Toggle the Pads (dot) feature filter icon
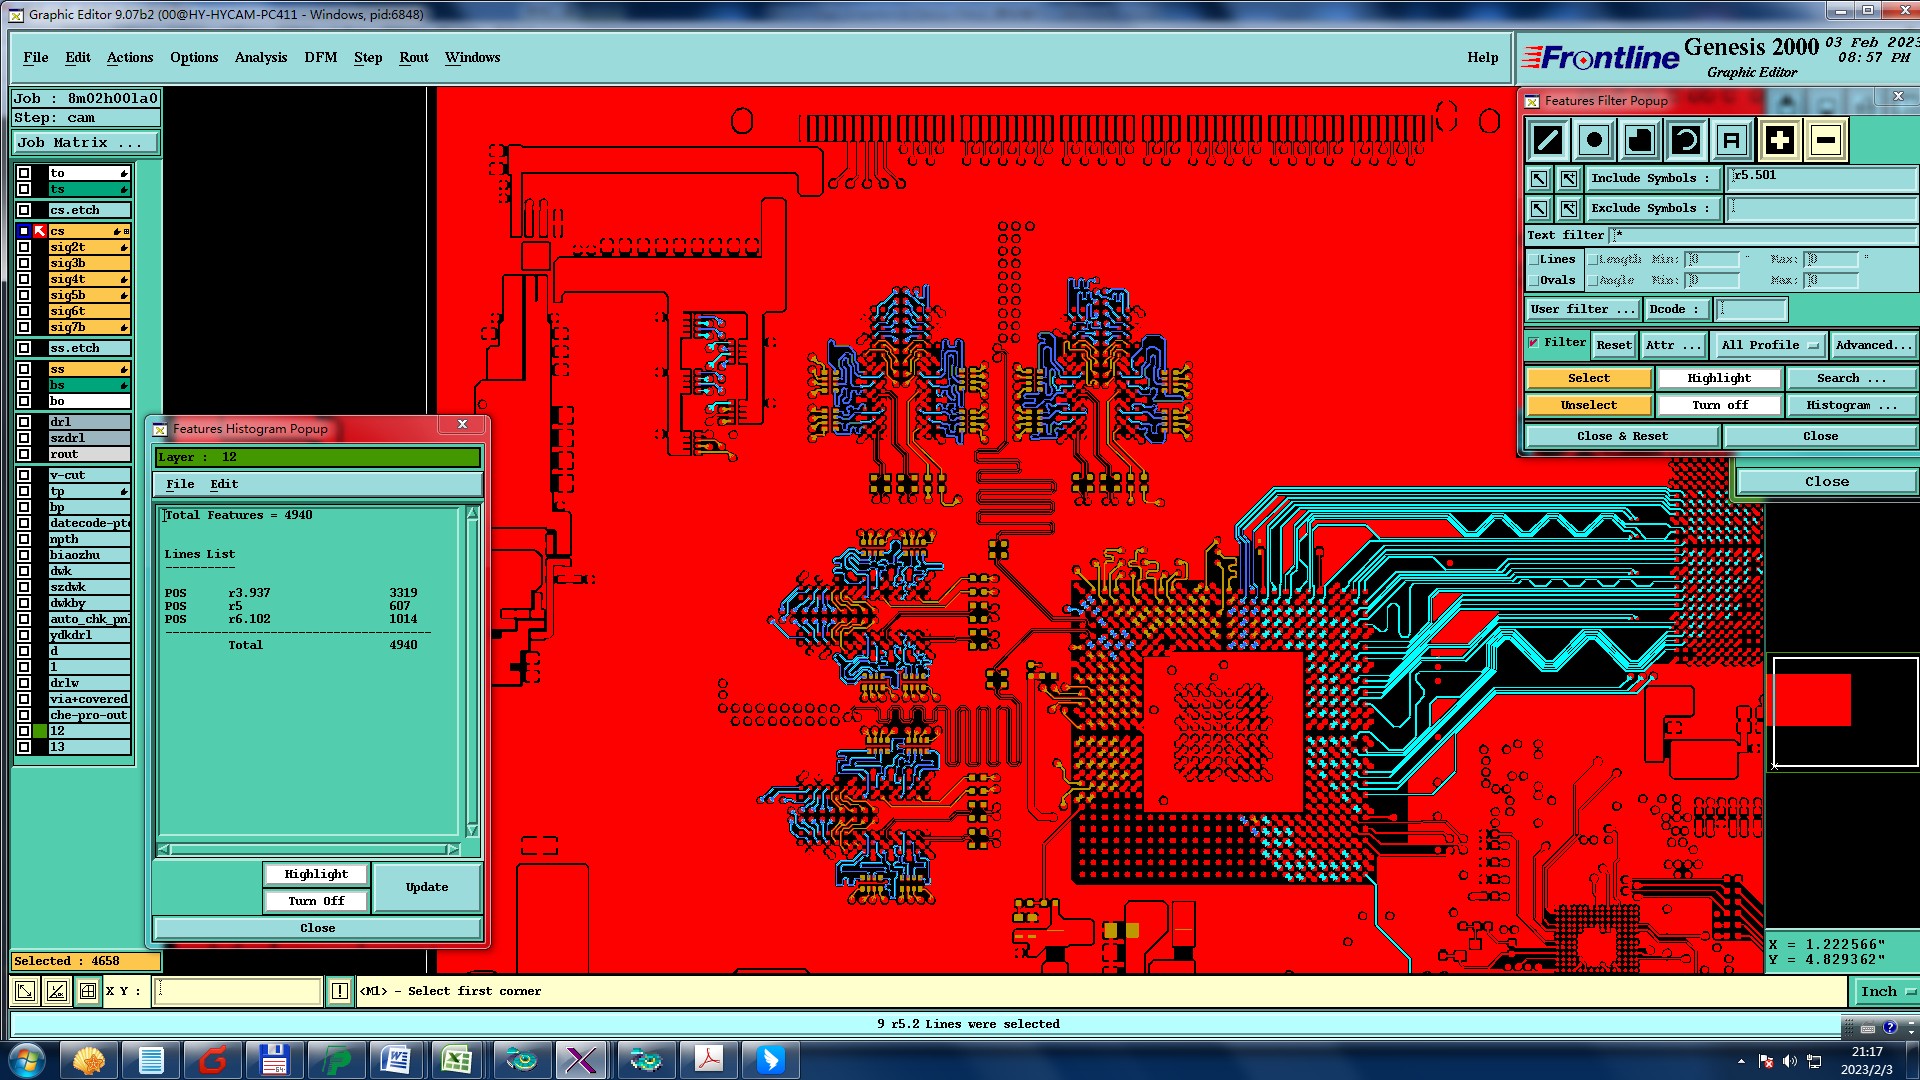The width and height of the screenshot is (1920, 1080). 1594,140
